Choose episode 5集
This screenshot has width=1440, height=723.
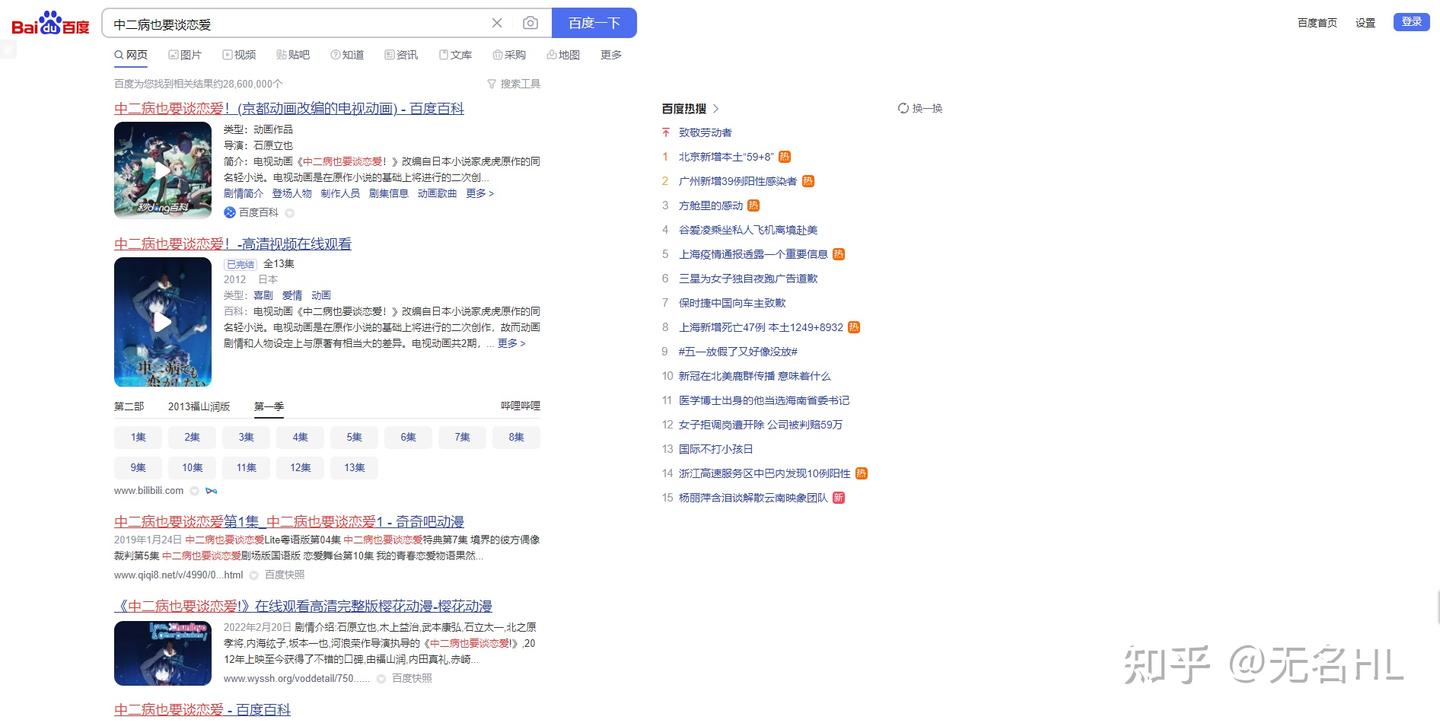point(354,437)
